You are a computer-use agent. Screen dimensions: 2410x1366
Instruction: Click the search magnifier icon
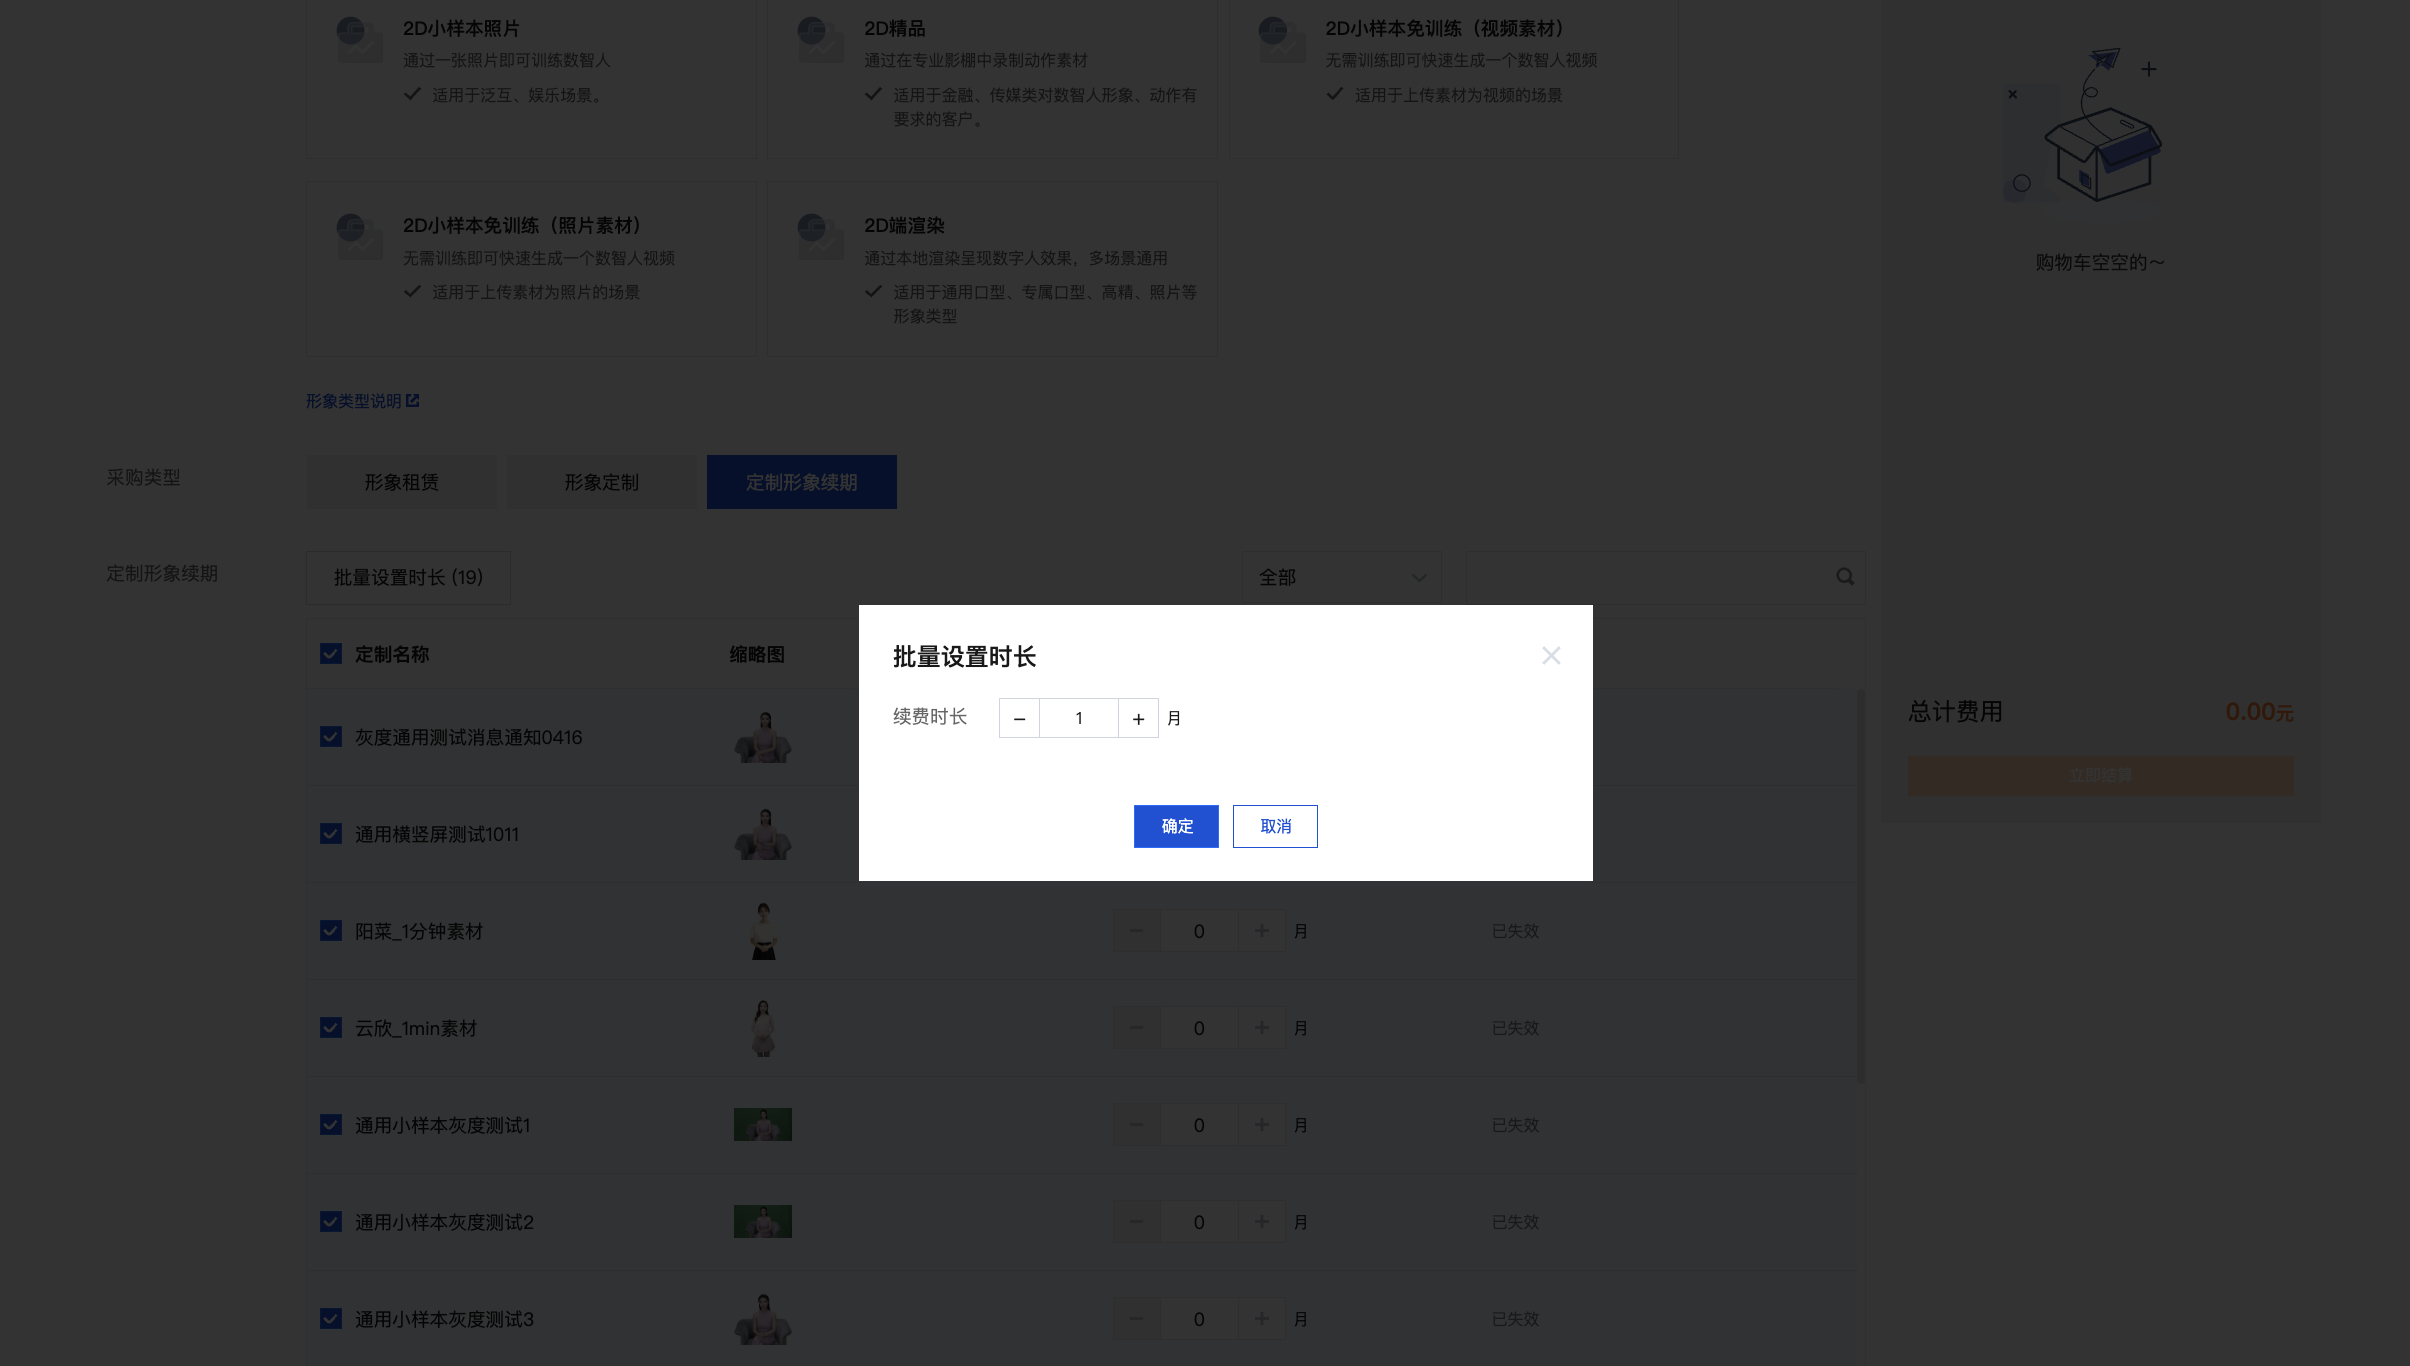1845,577
